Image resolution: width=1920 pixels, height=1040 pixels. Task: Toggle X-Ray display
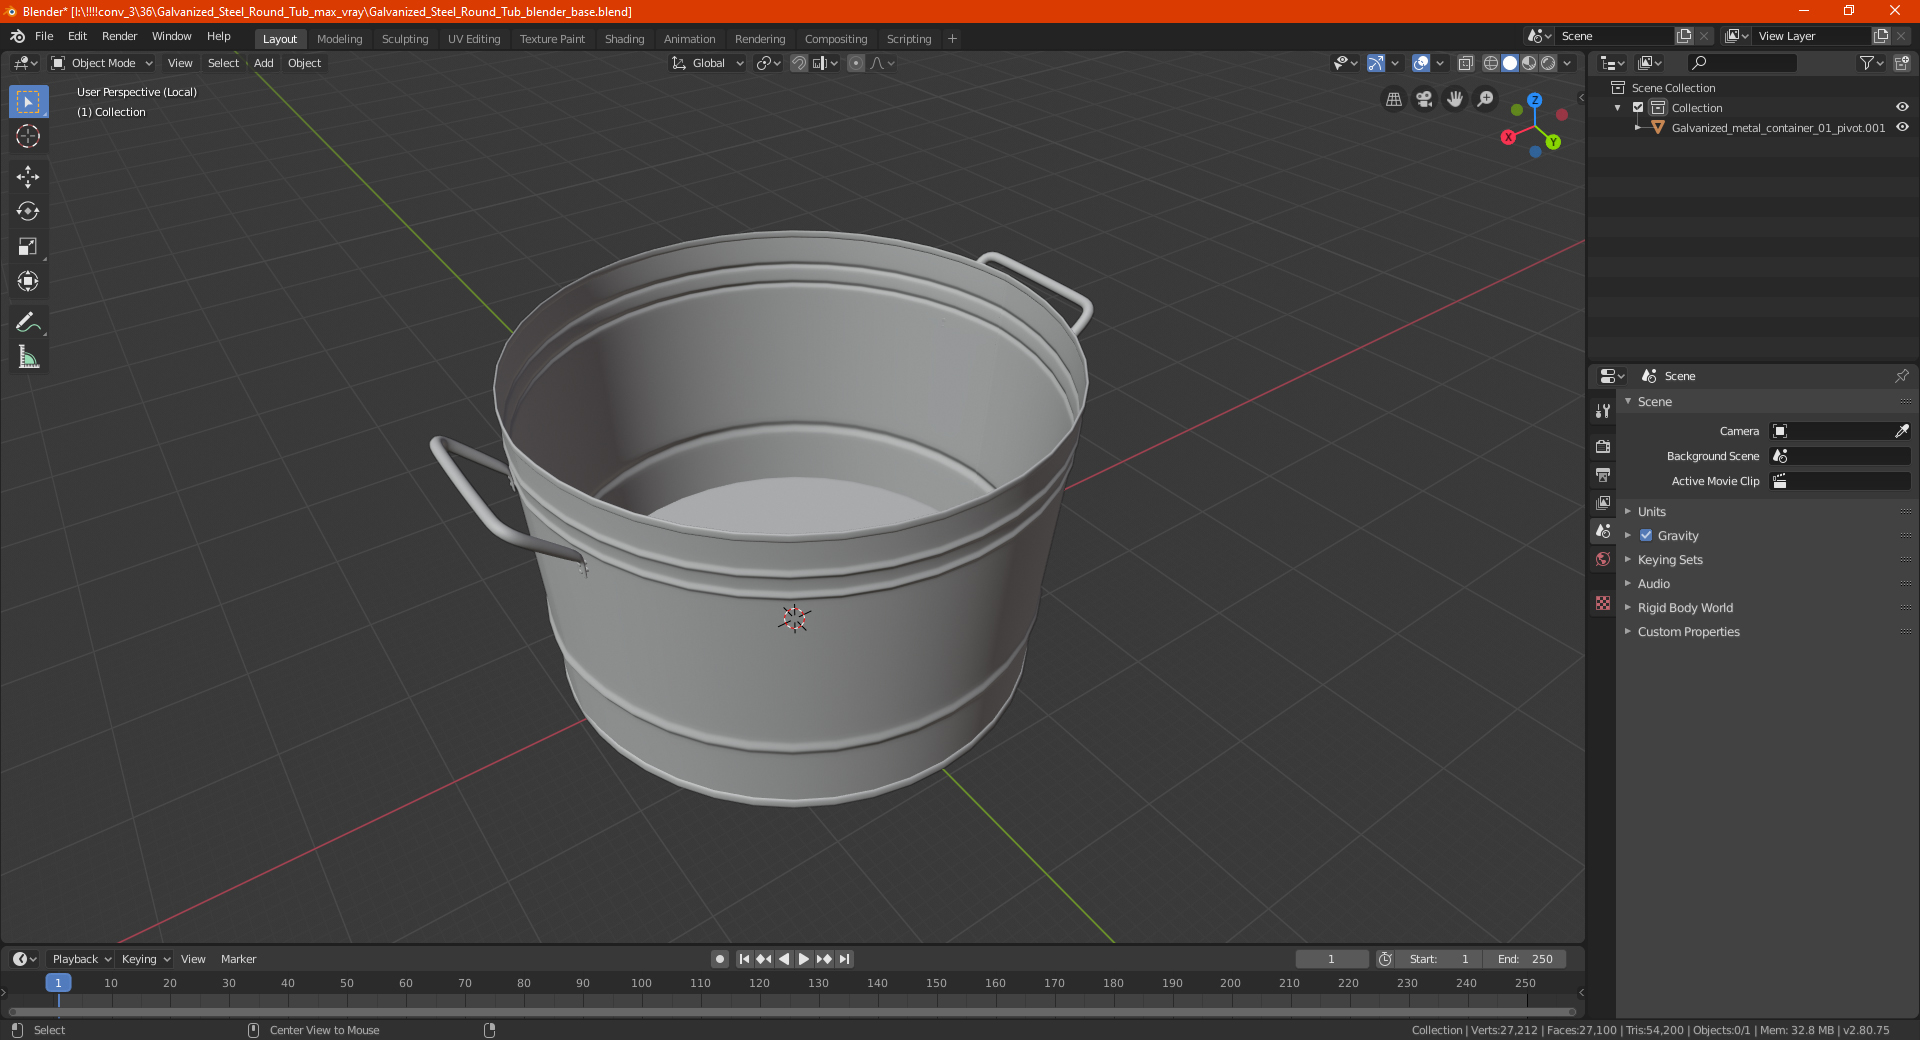click(1466, 63)
